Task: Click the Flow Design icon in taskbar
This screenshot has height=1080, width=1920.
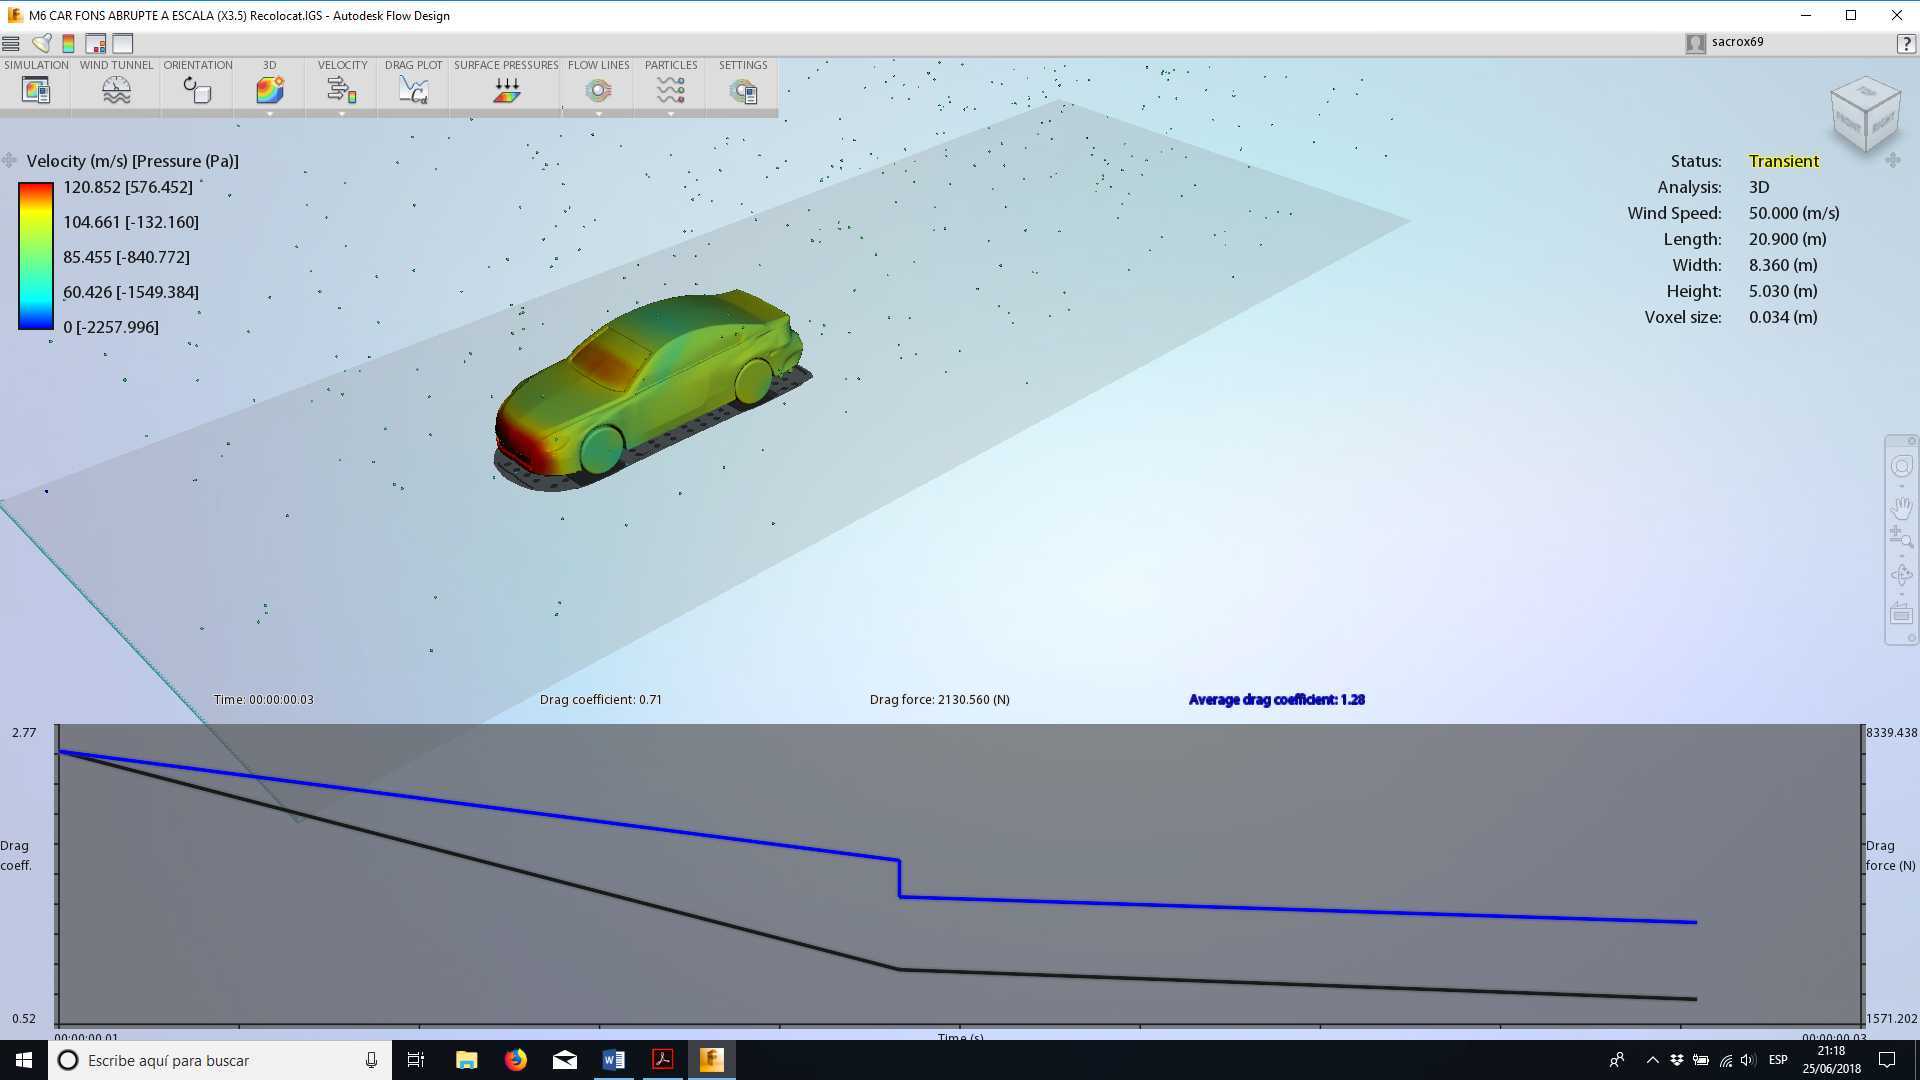Action: 711,1060
